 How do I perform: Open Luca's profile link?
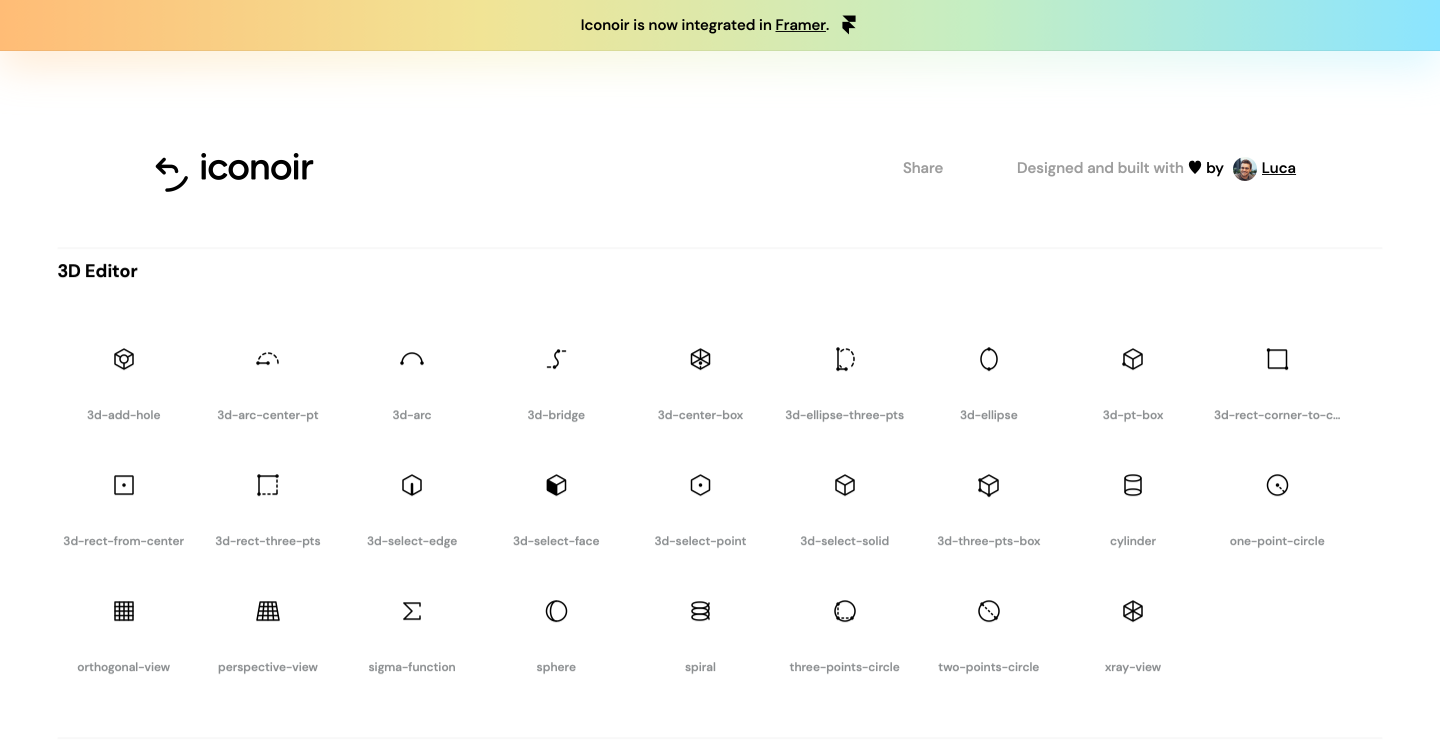pos(1278,168)
